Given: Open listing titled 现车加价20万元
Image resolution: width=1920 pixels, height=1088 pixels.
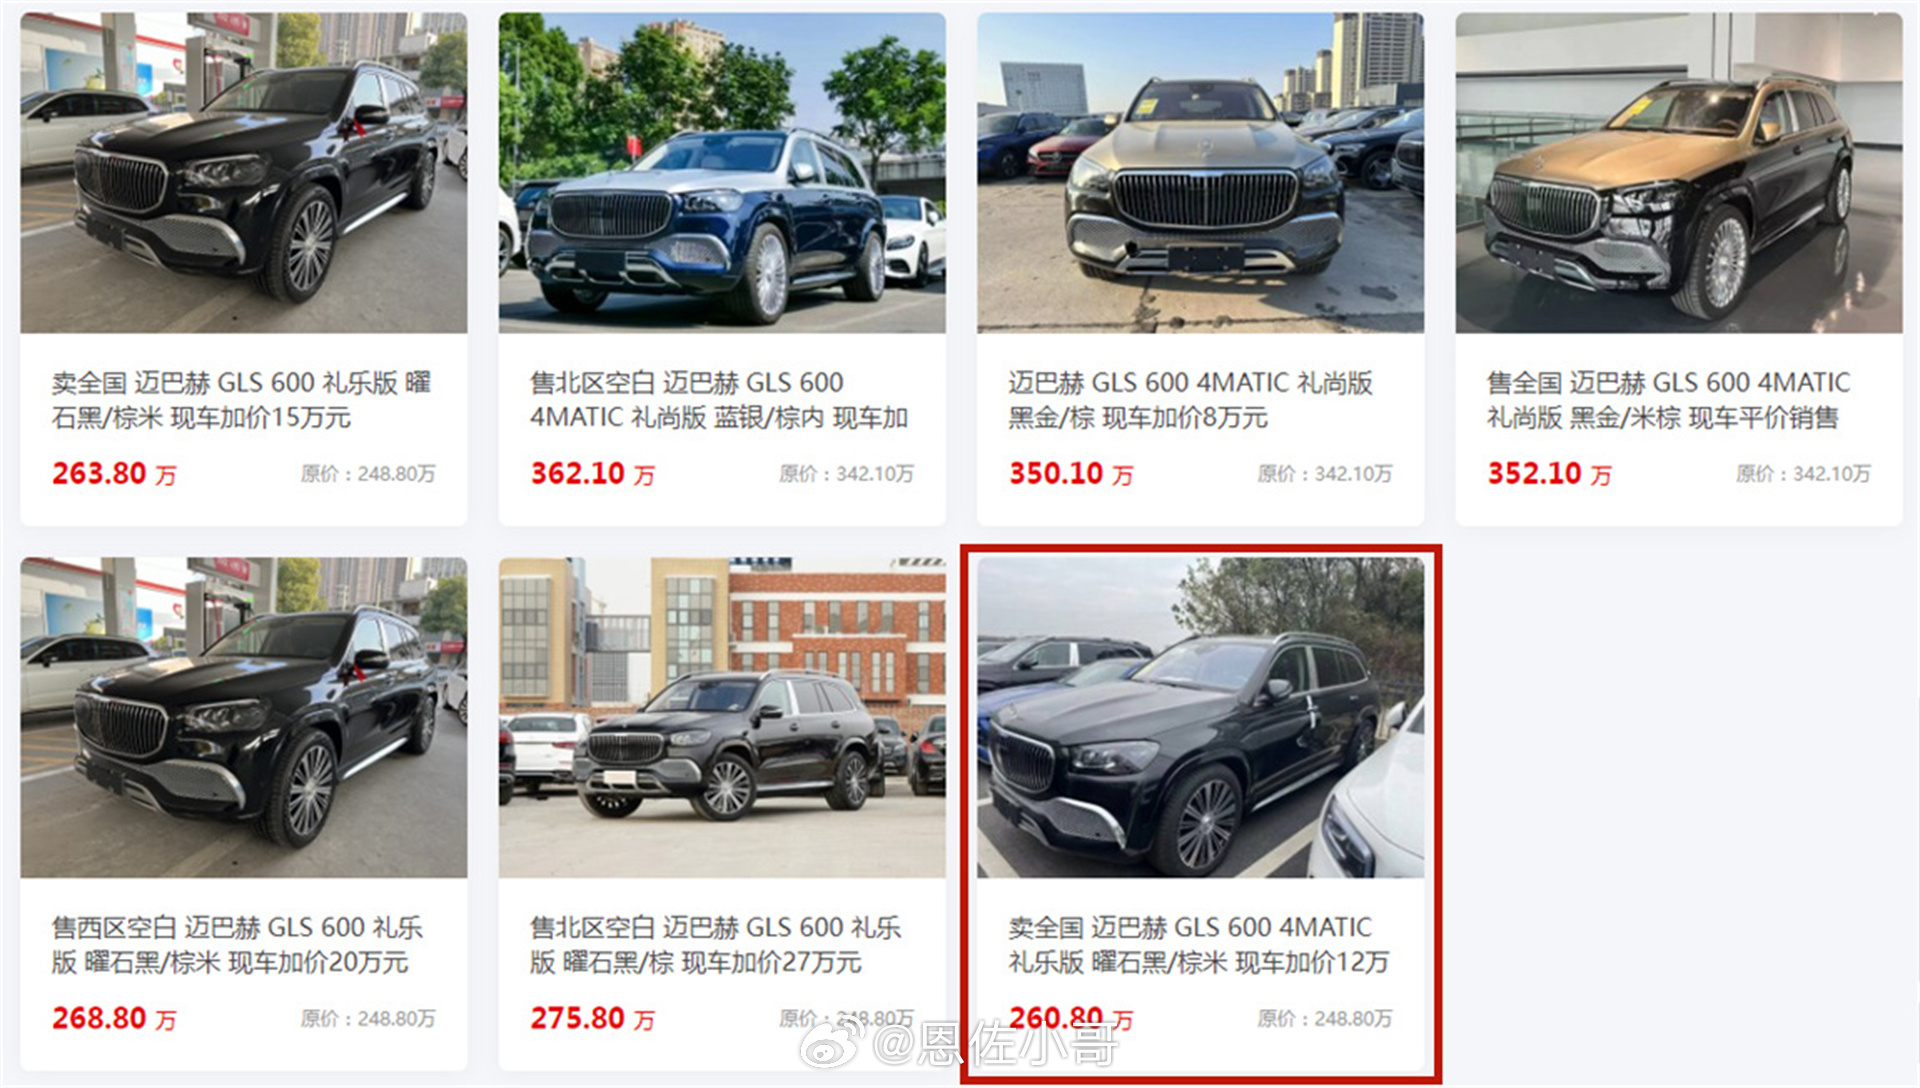Looking at the screenshot, I should (237, 945).
